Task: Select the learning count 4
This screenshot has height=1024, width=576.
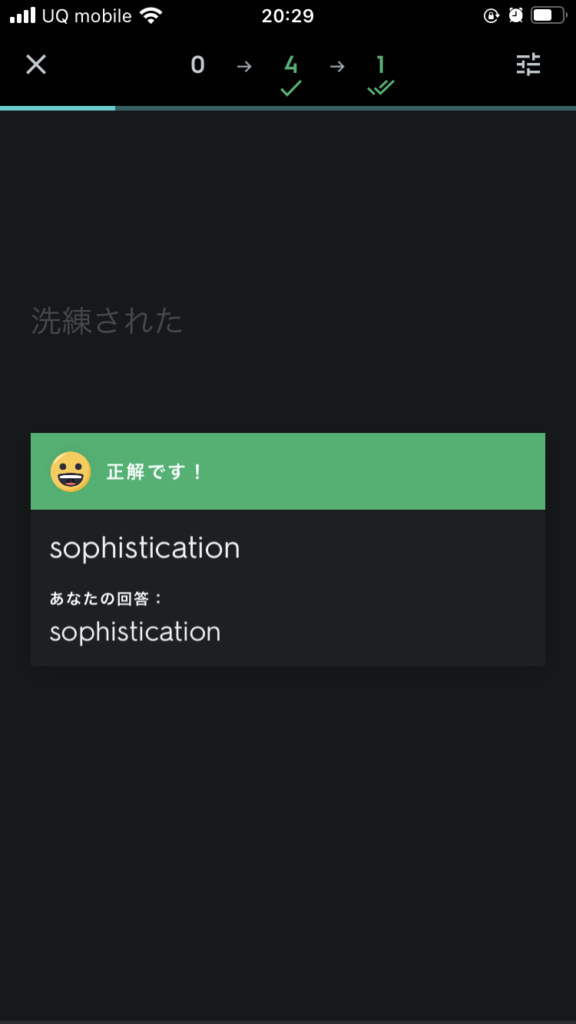Action: pos(291,65)
